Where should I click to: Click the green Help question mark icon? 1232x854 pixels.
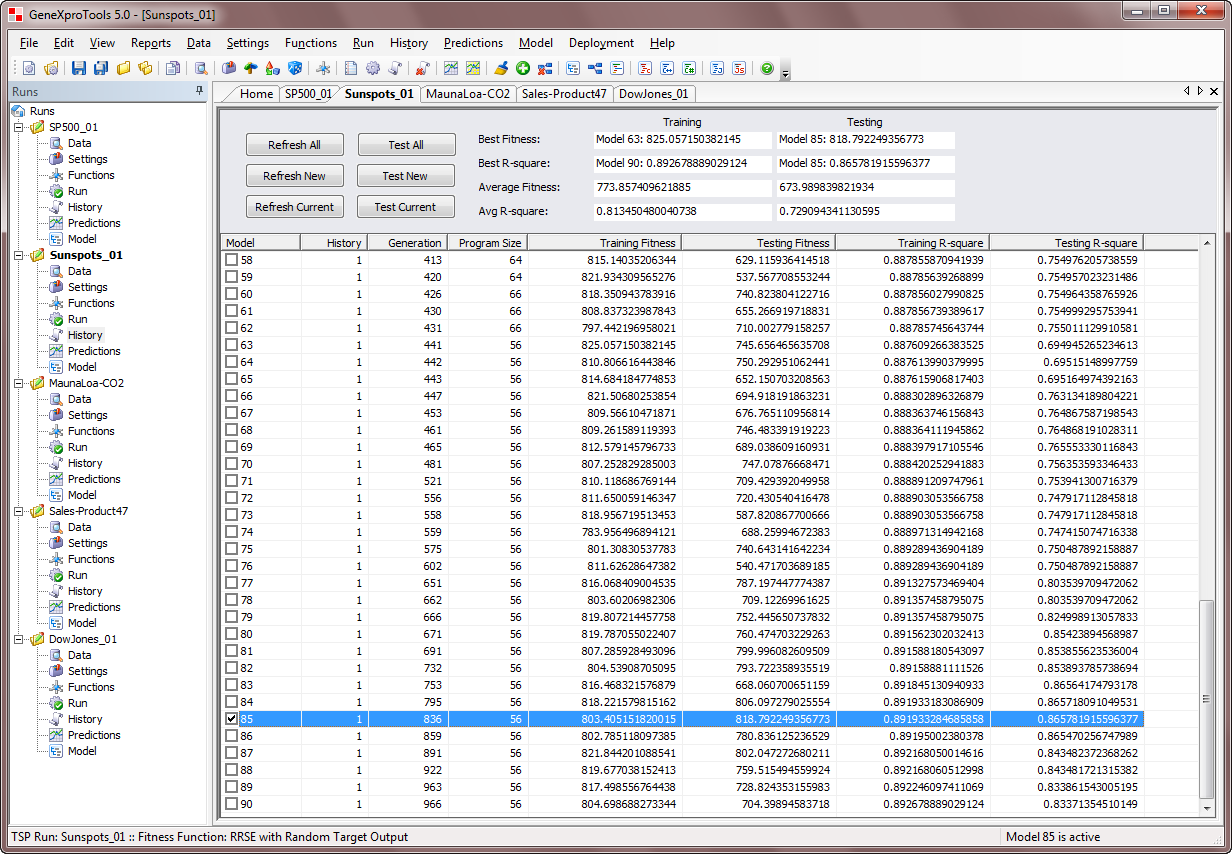766,69
